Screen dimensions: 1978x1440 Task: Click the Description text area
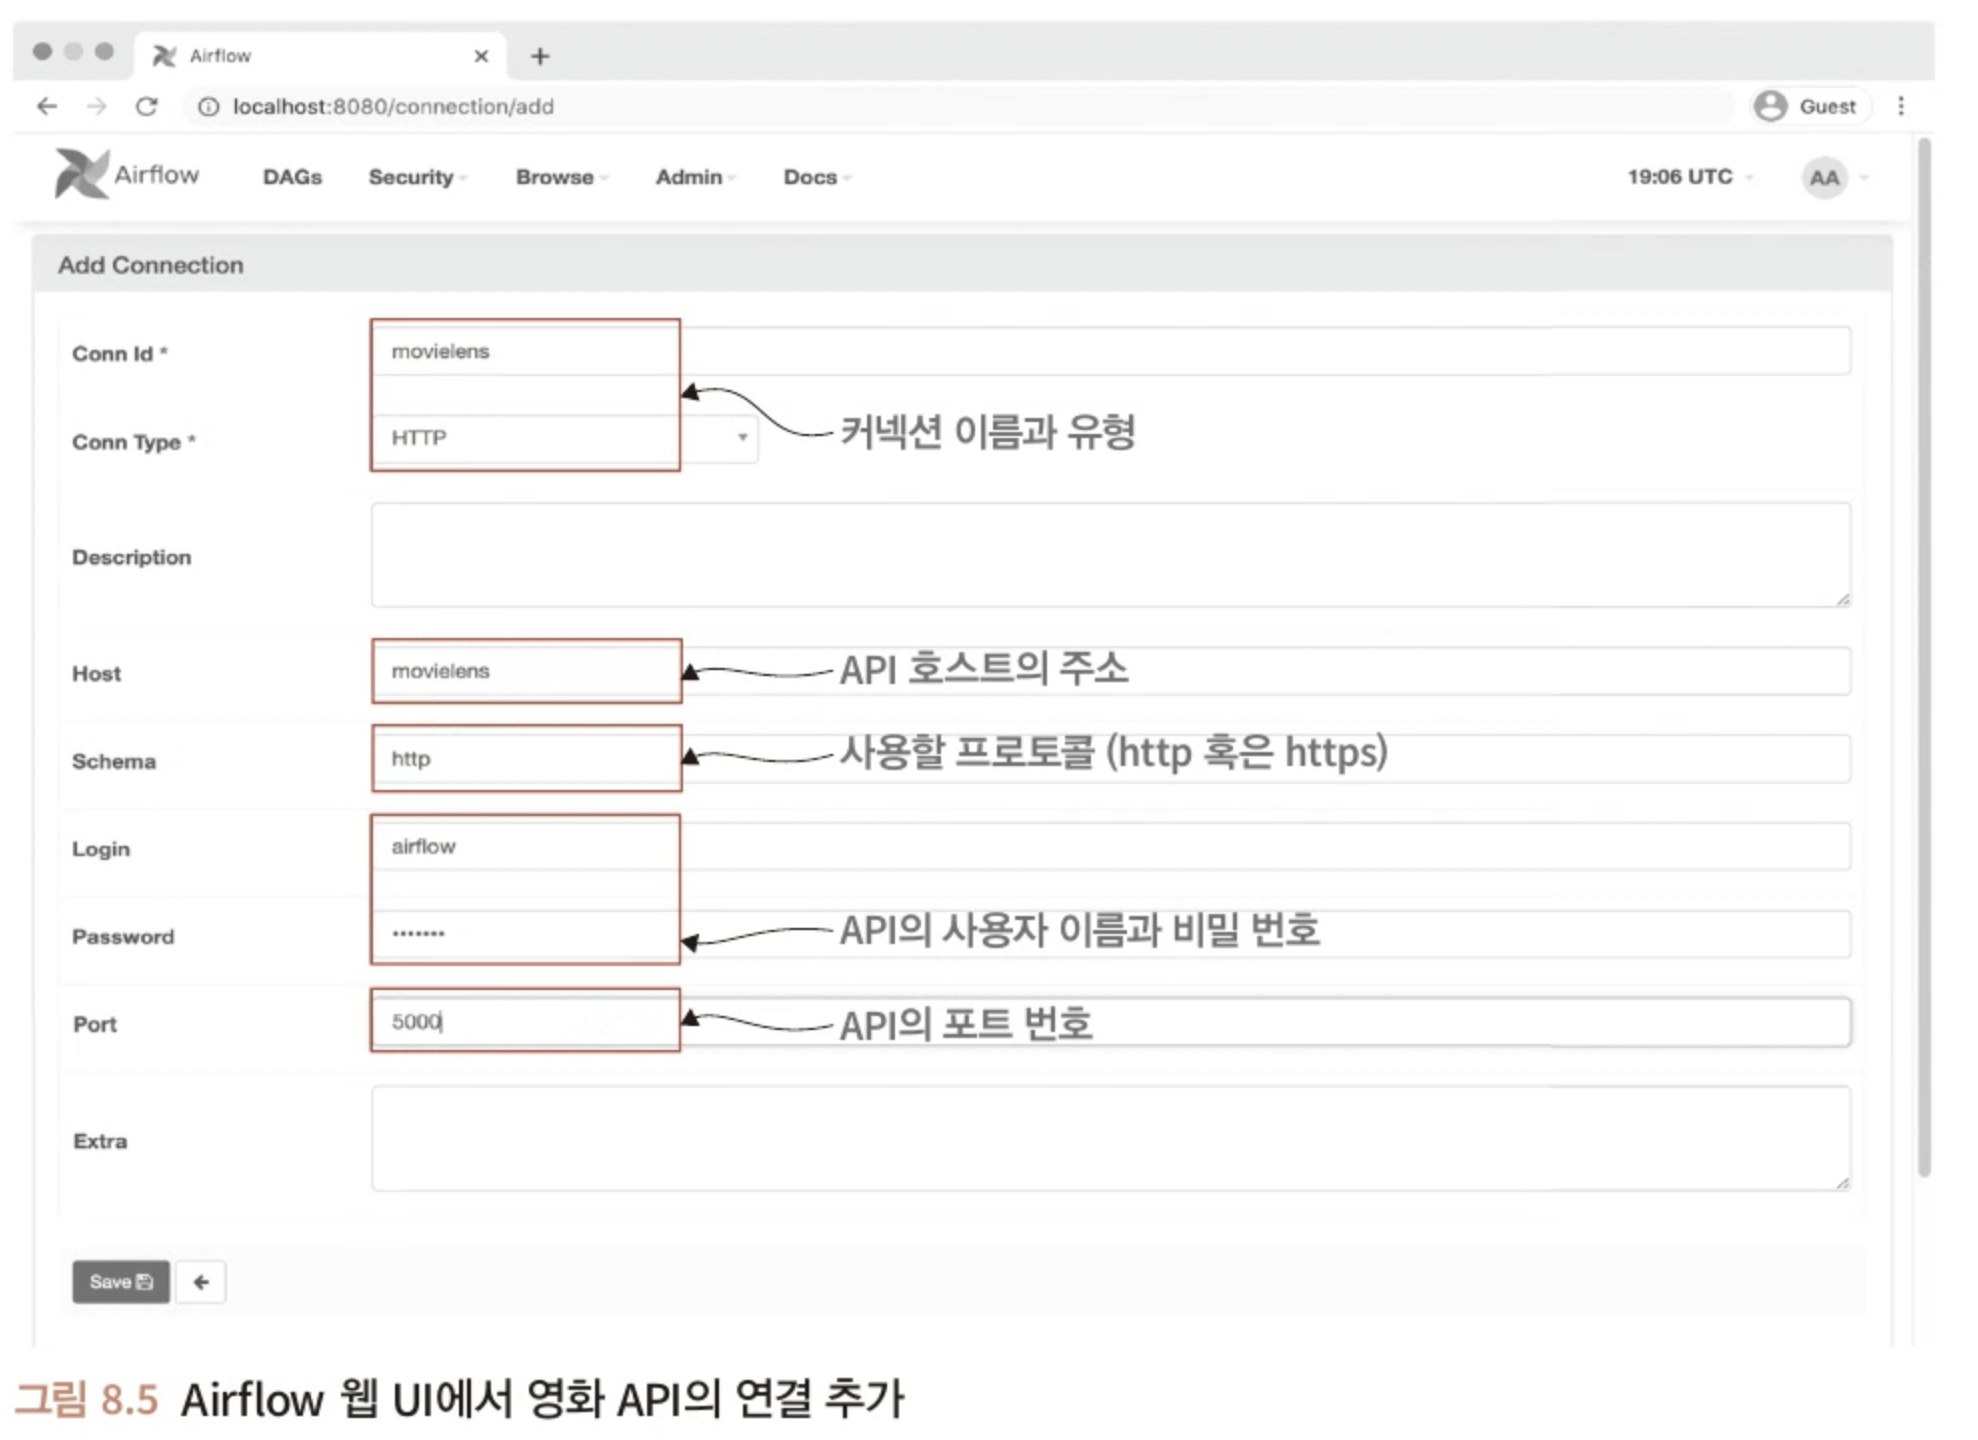coord(1000,553)
